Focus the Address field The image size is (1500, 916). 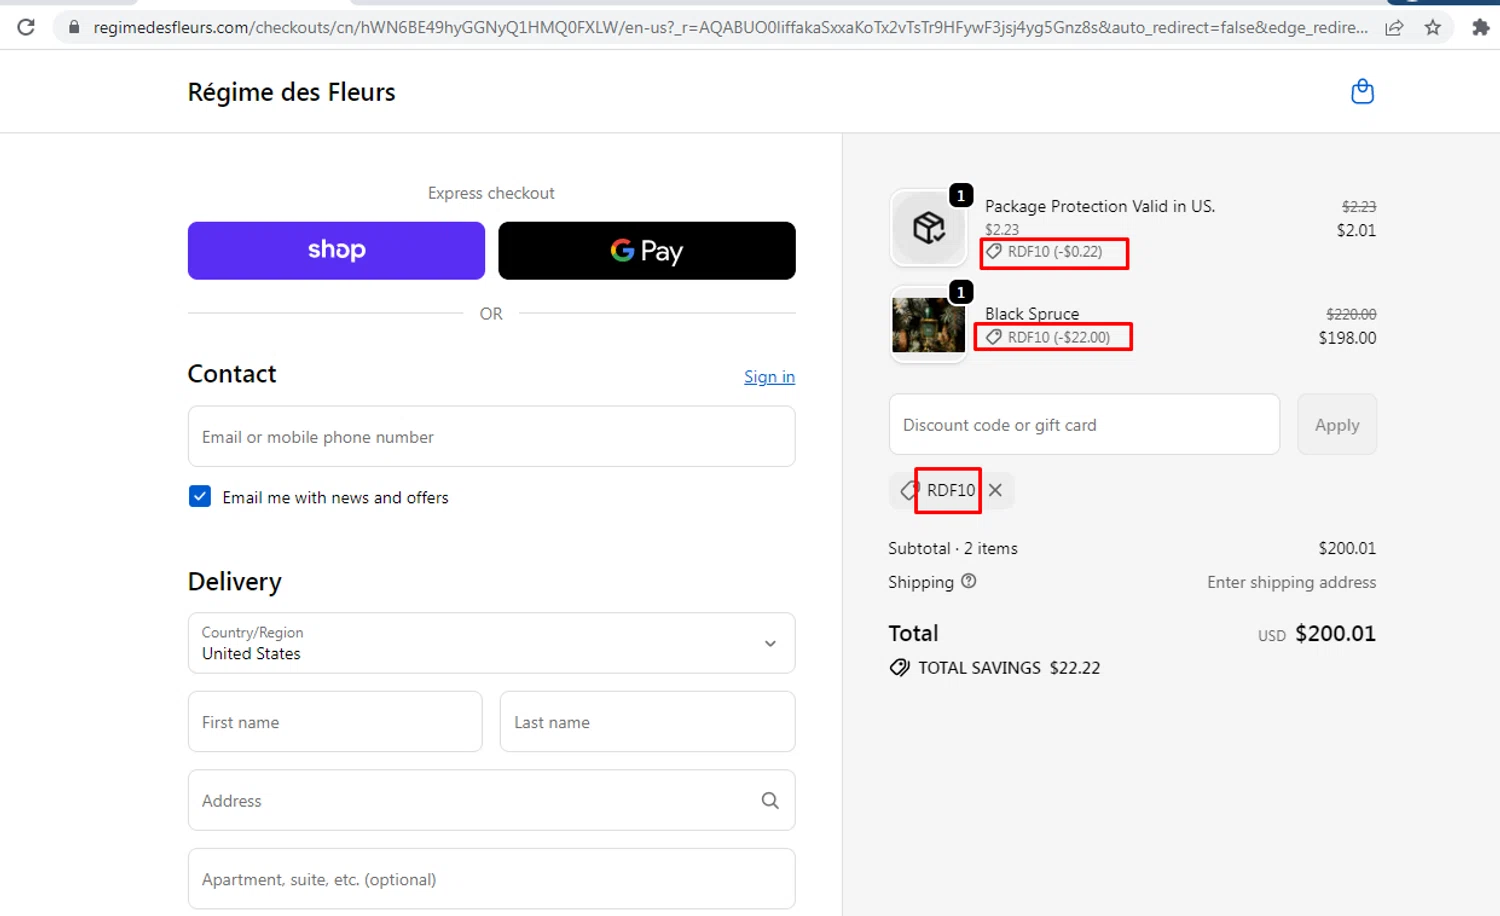(x=491, y=800)
